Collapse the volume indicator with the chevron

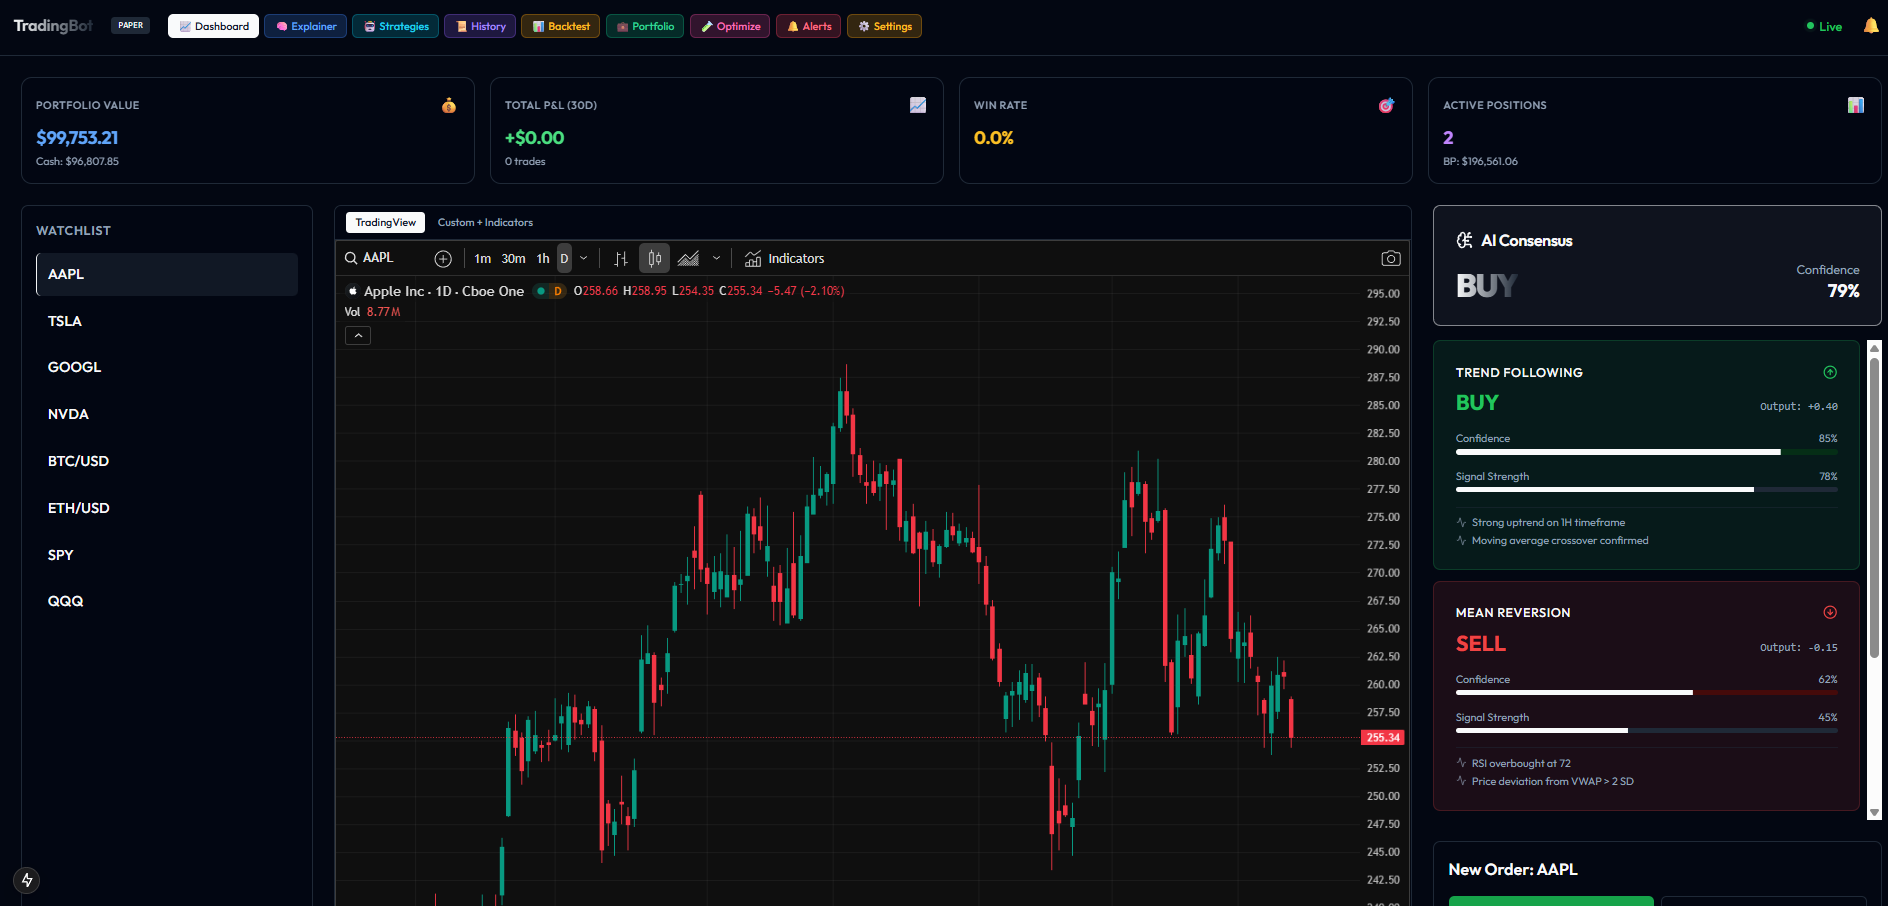point(358,335)
